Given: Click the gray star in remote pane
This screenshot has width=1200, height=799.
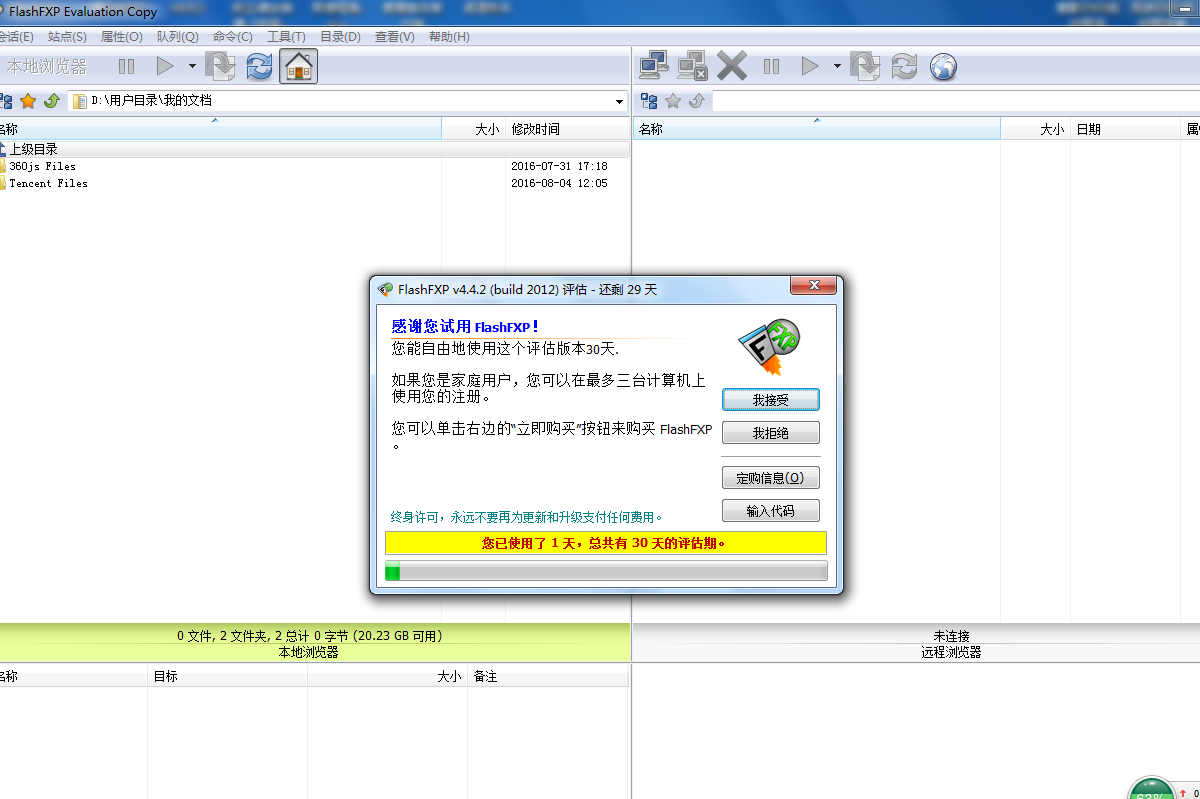Looking at the screenshot, I should coord(673,101).
